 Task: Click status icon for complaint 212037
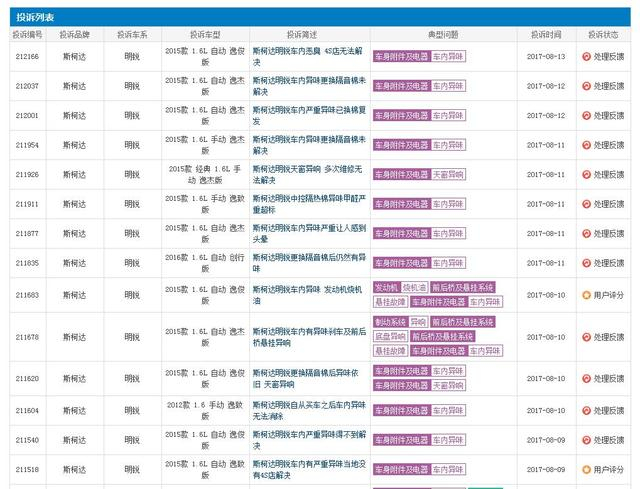tap(587, 86)
